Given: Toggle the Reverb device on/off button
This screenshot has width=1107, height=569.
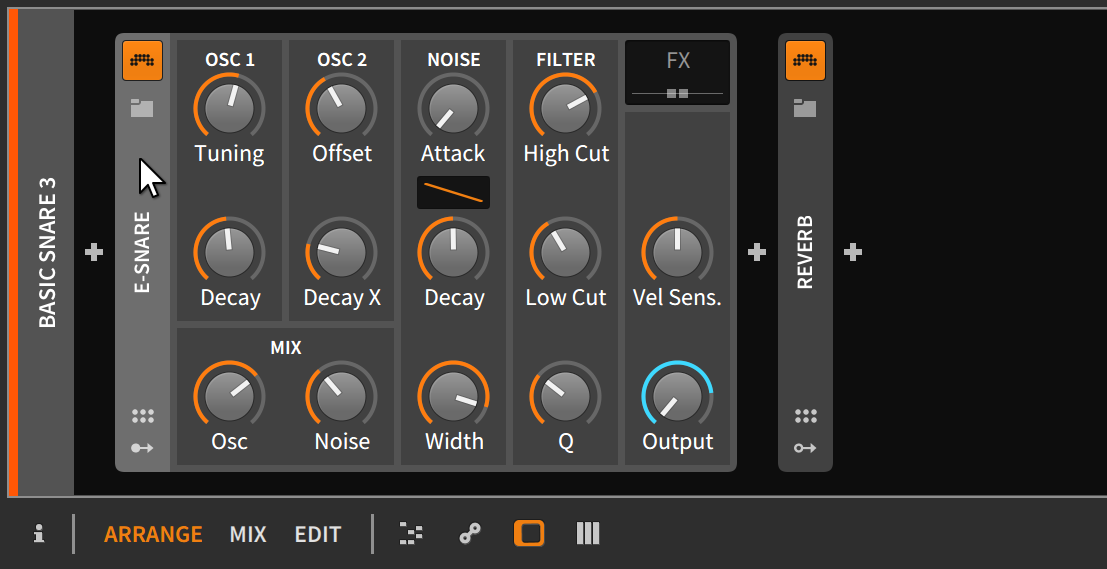Looking at the screenshot, I should (x=805, y=61).
